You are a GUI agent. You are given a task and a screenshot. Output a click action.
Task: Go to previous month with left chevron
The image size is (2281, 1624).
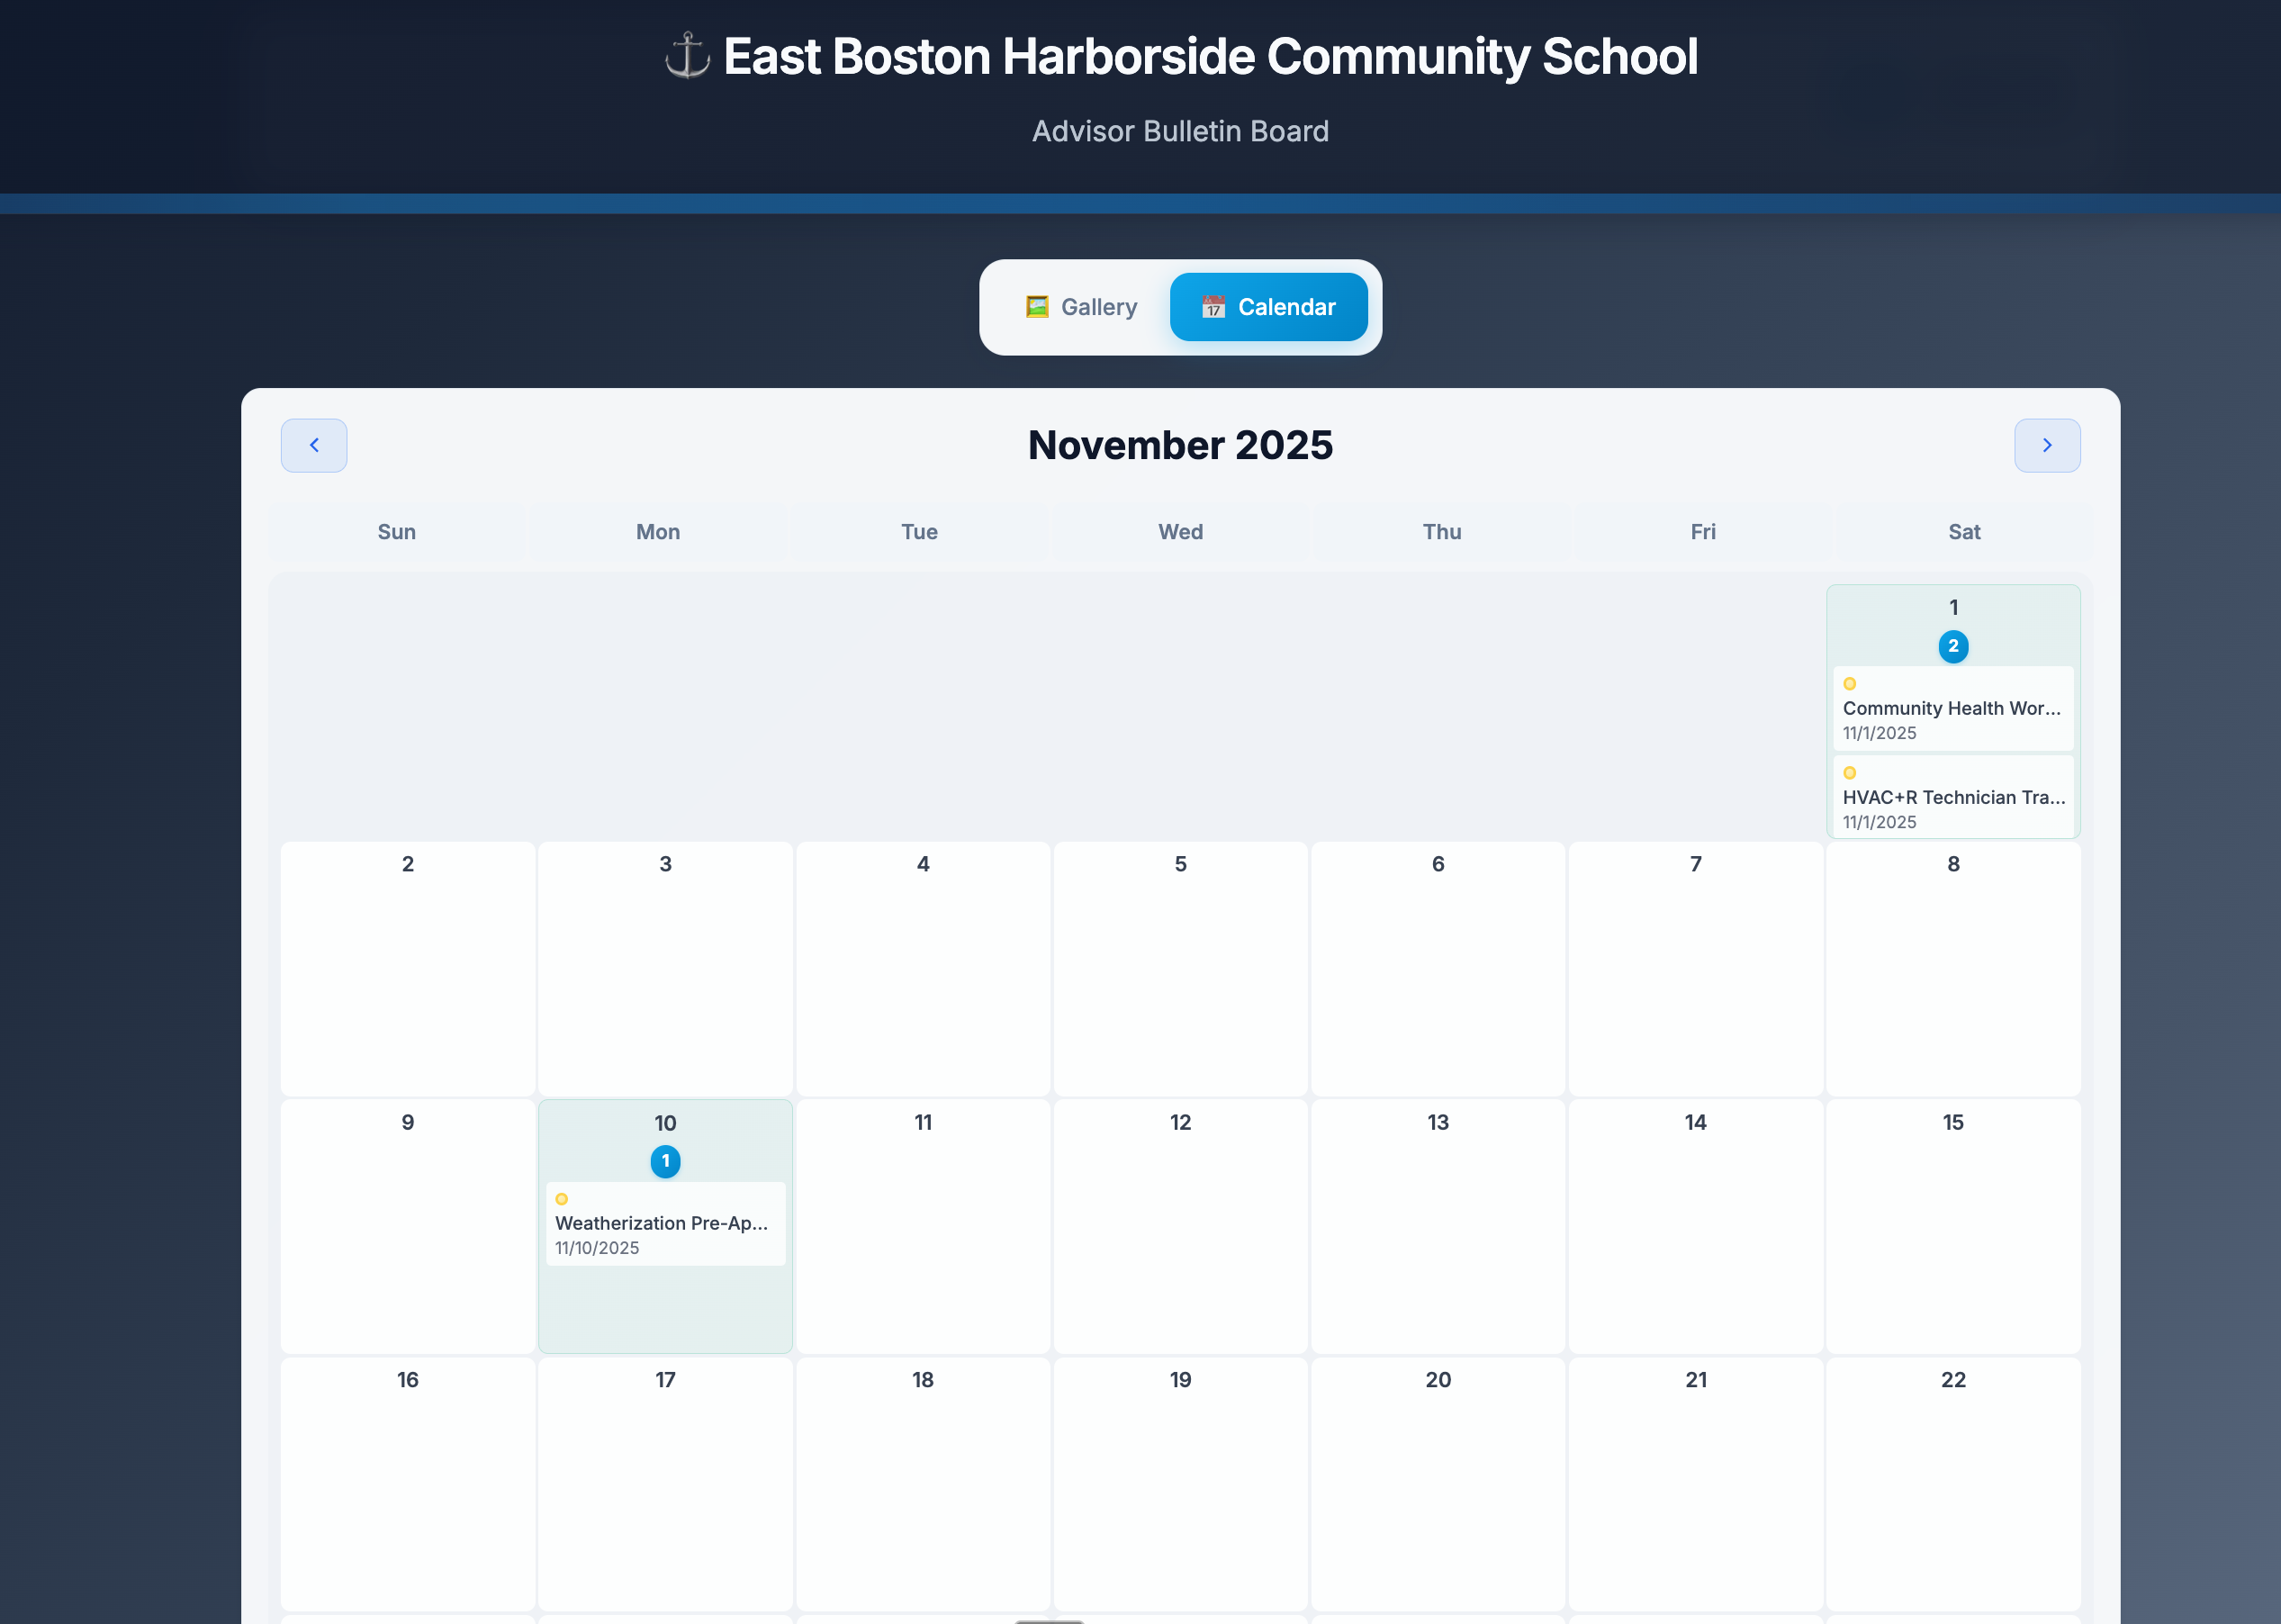coord(314,445)
